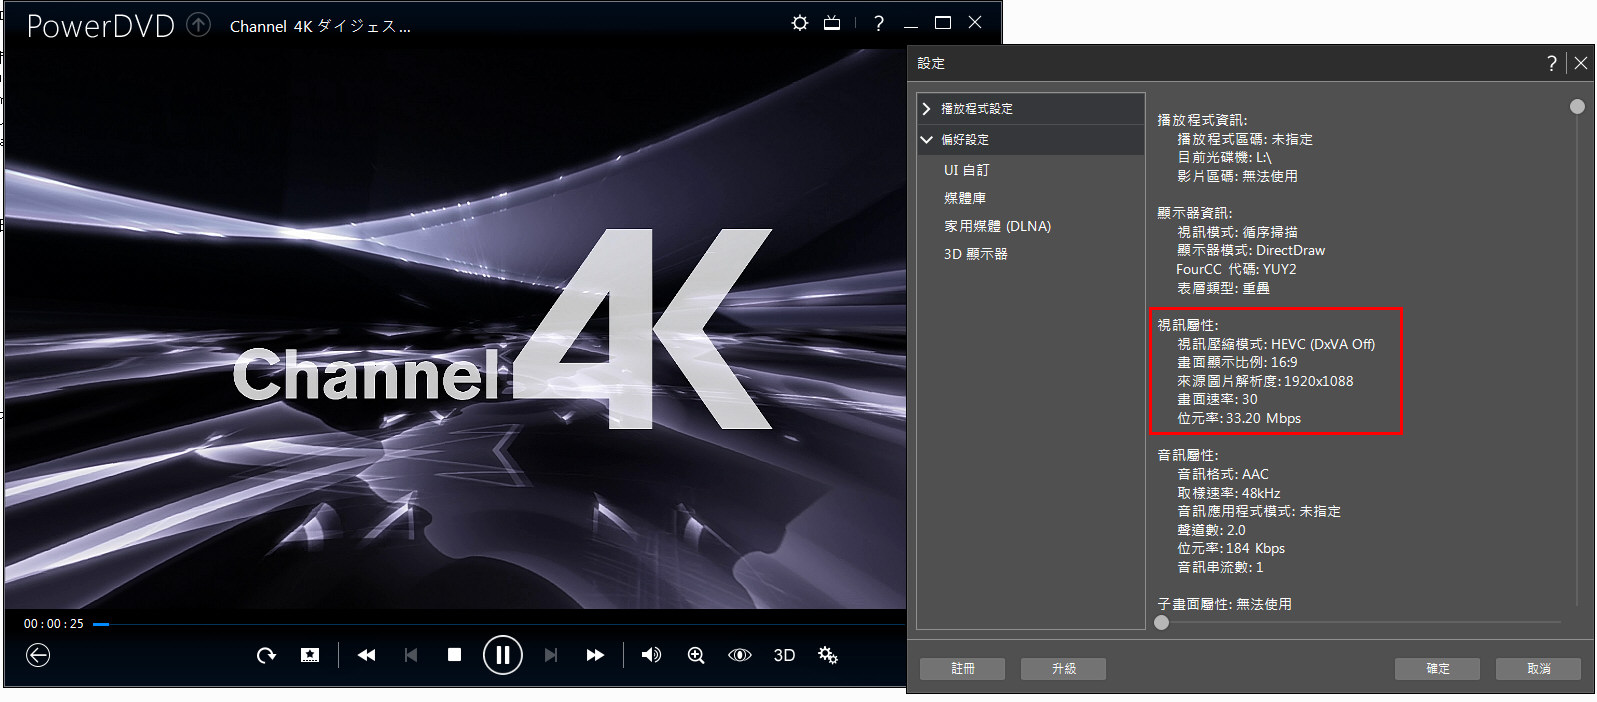Click the 畫面顯示比例 16:9 line

pos(1237,362)
